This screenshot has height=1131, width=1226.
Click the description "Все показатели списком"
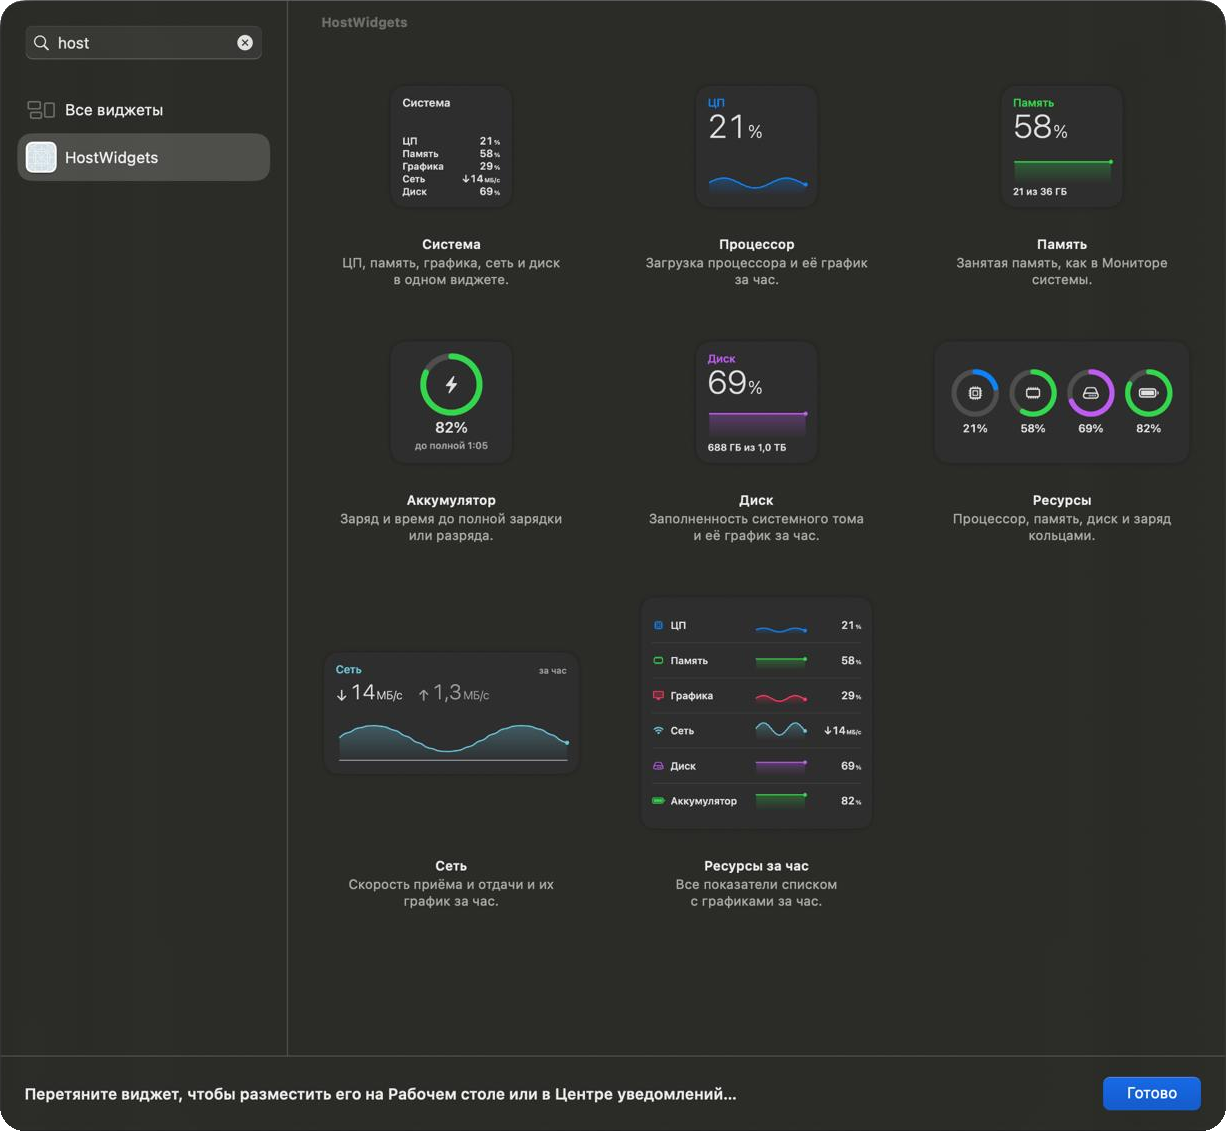click(756, 884)
